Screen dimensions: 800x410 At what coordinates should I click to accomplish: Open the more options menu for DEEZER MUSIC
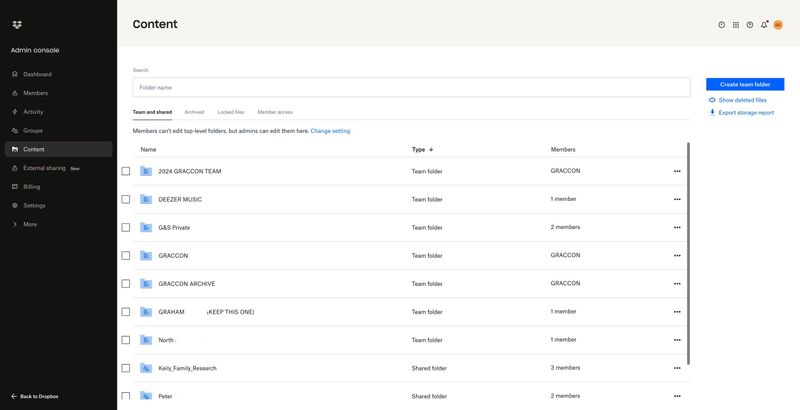[677, 199]
